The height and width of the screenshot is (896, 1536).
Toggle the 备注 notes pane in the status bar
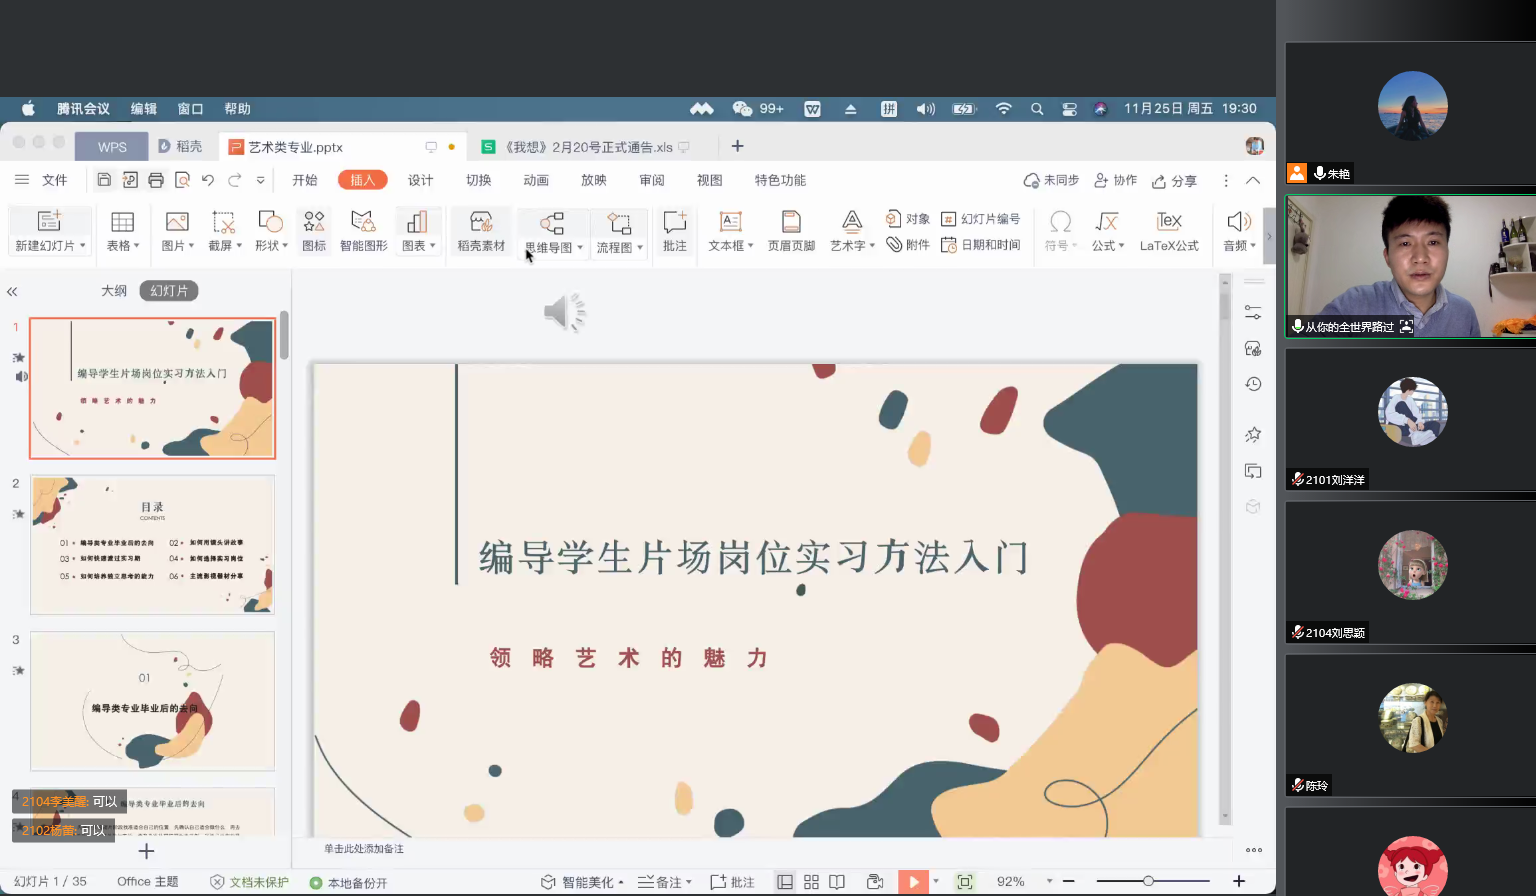[665, 882]
